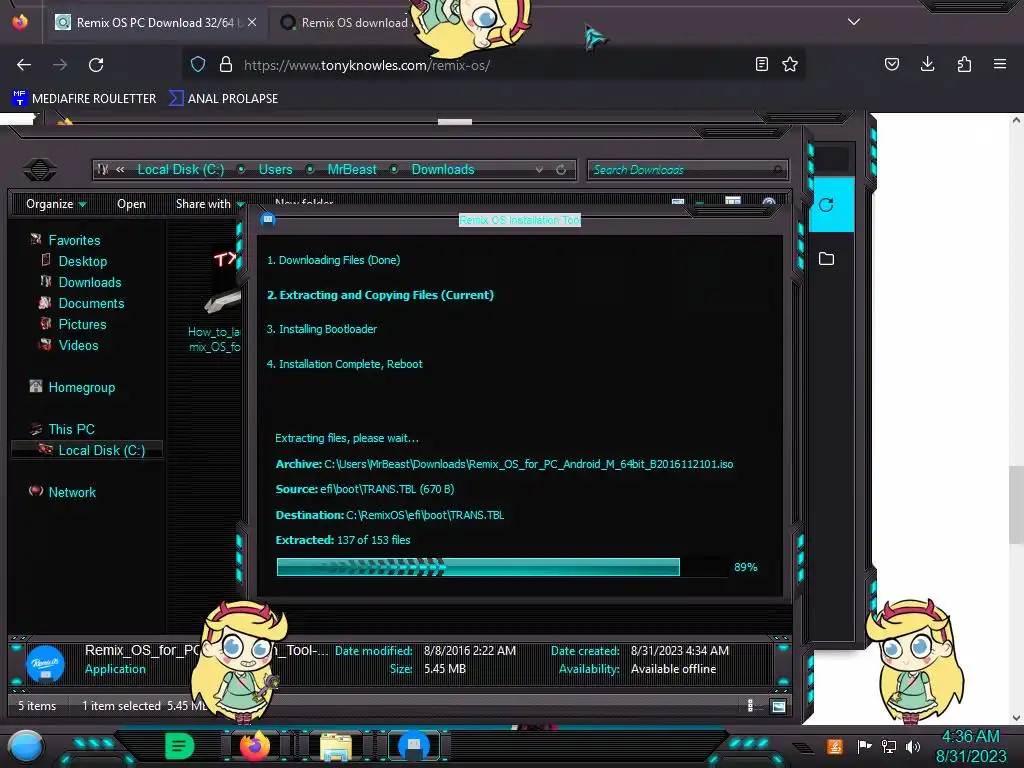
Task: Click the Explorer back/forward navigation emblem
Action: (40, 170)
